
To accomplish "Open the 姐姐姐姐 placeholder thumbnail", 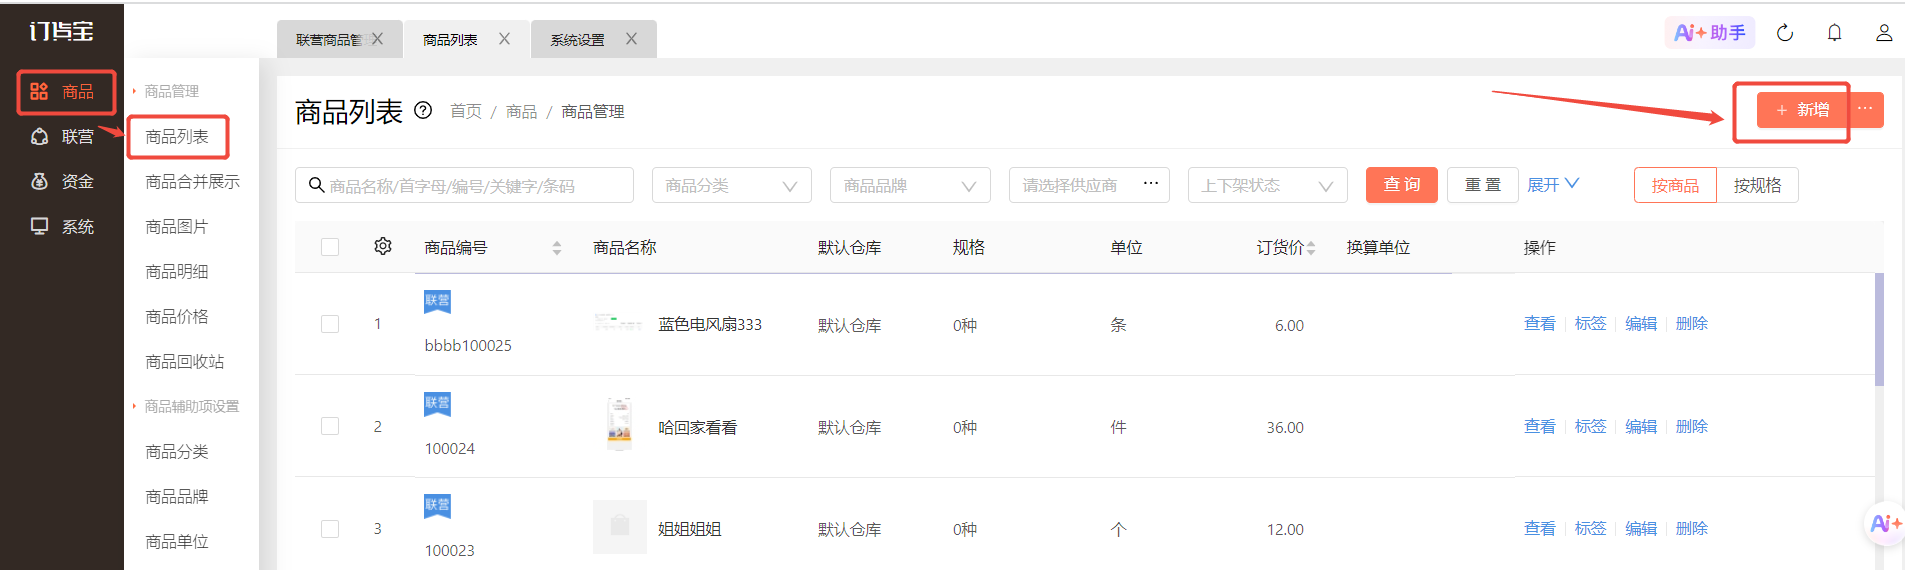I will point(620,527).
